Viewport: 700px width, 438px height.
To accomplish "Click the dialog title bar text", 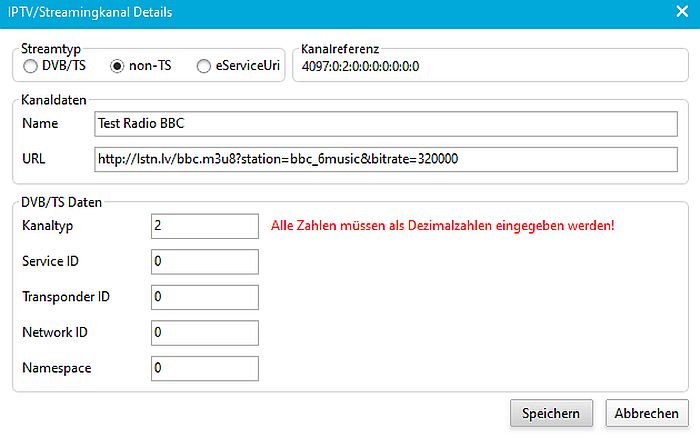I will coord(91,13).
